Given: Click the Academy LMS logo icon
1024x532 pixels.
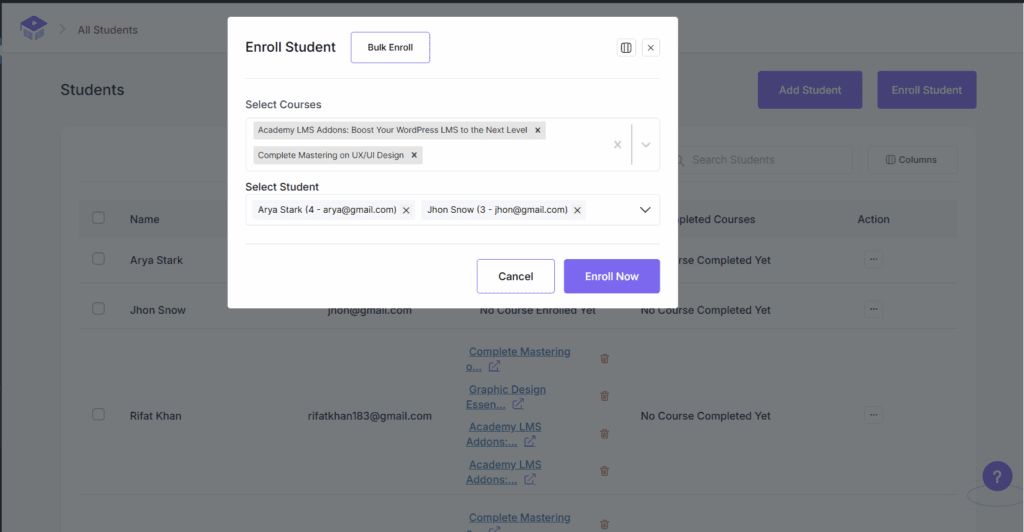Looking at the screenshot, I should (33, 29).
